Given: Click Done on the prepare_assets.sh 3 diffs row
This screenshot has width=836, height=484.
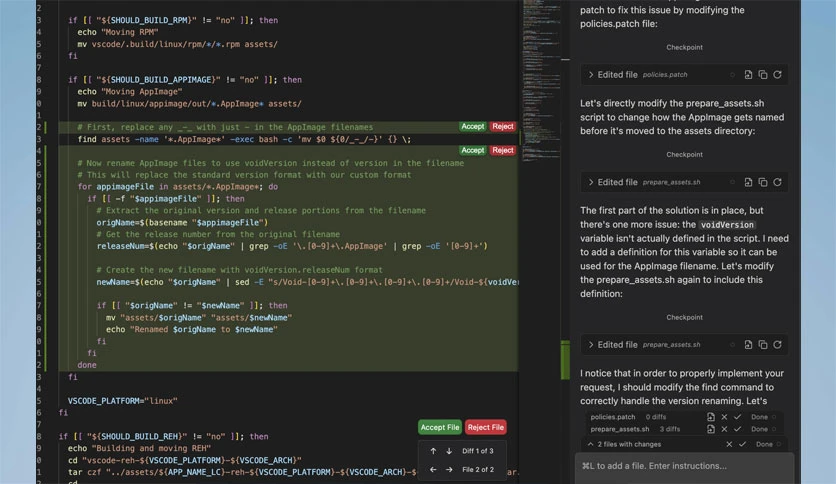Looking at the screenshot, I should coord(759,429).
